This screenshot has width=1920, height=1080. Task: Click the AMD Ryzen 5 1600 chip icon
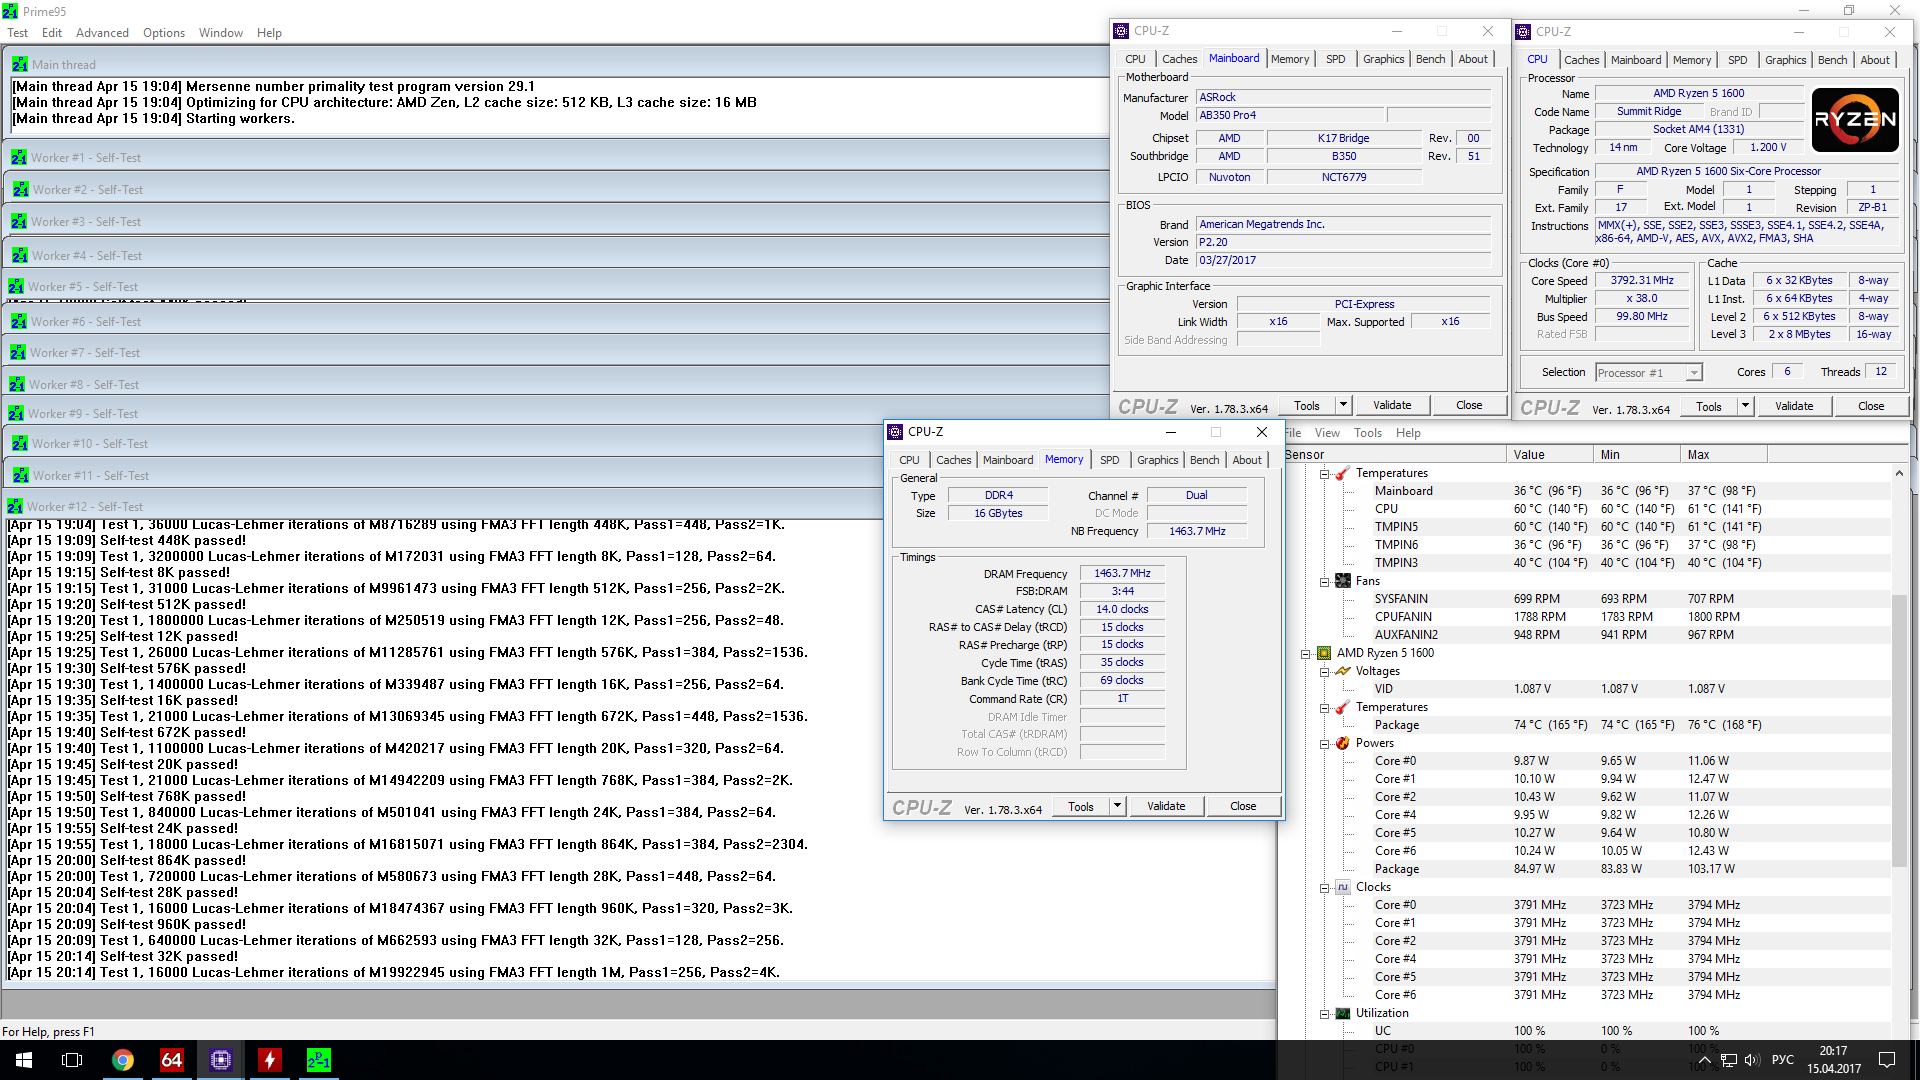coord(1324,653)
